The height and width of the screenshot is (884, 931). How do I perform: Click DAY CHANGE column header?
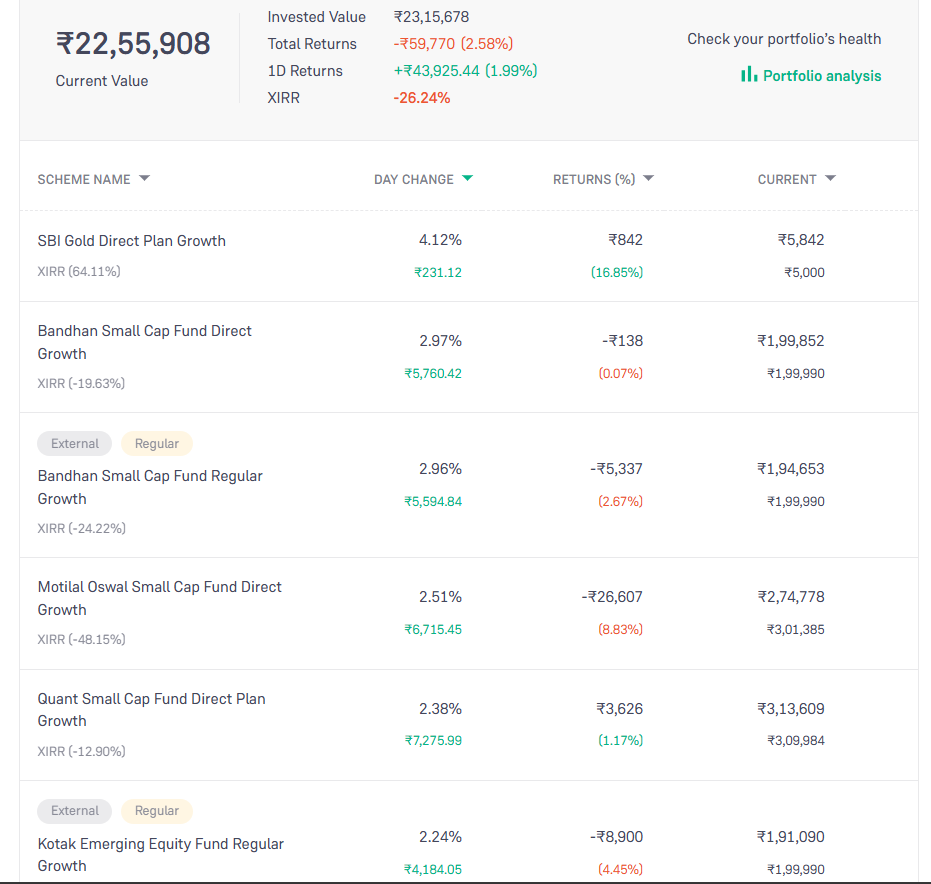413,179
